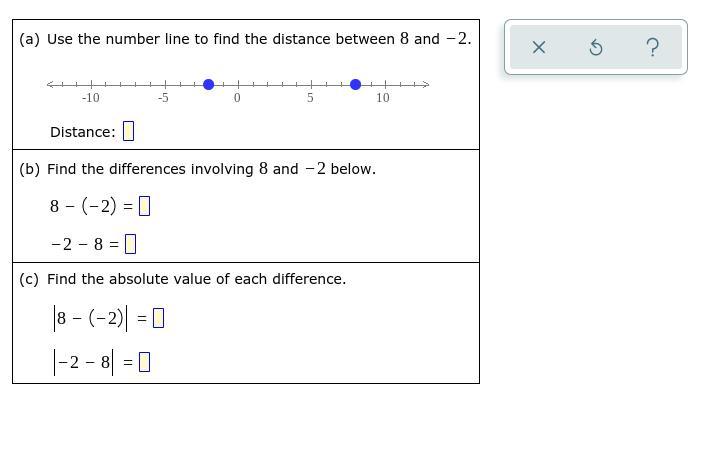This screenshot has height=455, width=710.
Task: Click the 0 label on the number line
Action: pyautogui.click(x=237, y=98)
